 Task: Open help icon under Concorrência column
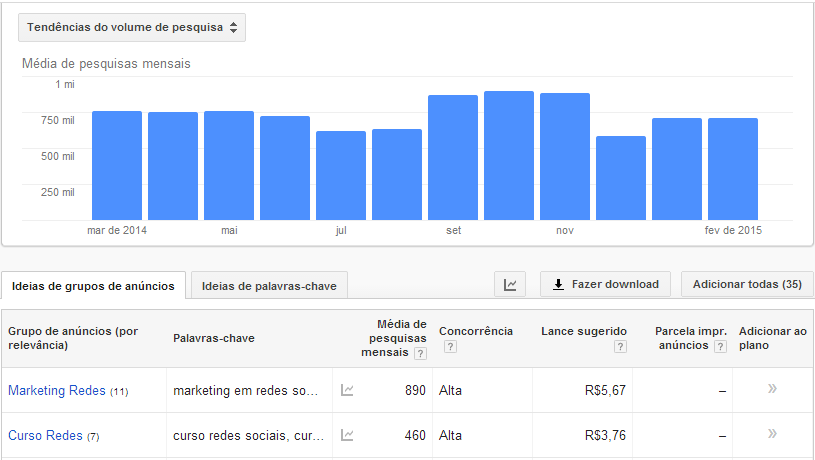450,346
